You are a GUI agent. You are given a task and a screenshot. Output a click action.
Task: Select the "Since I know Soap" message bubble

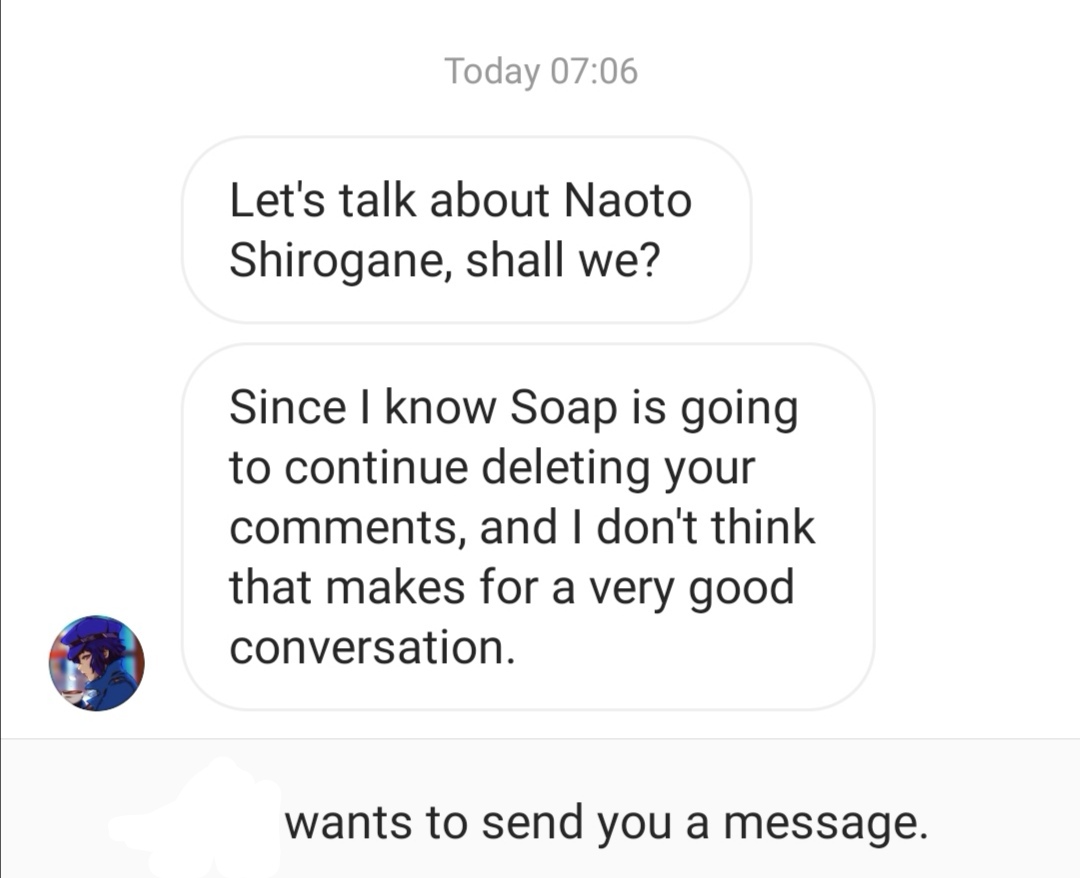(x=528, y=527)
